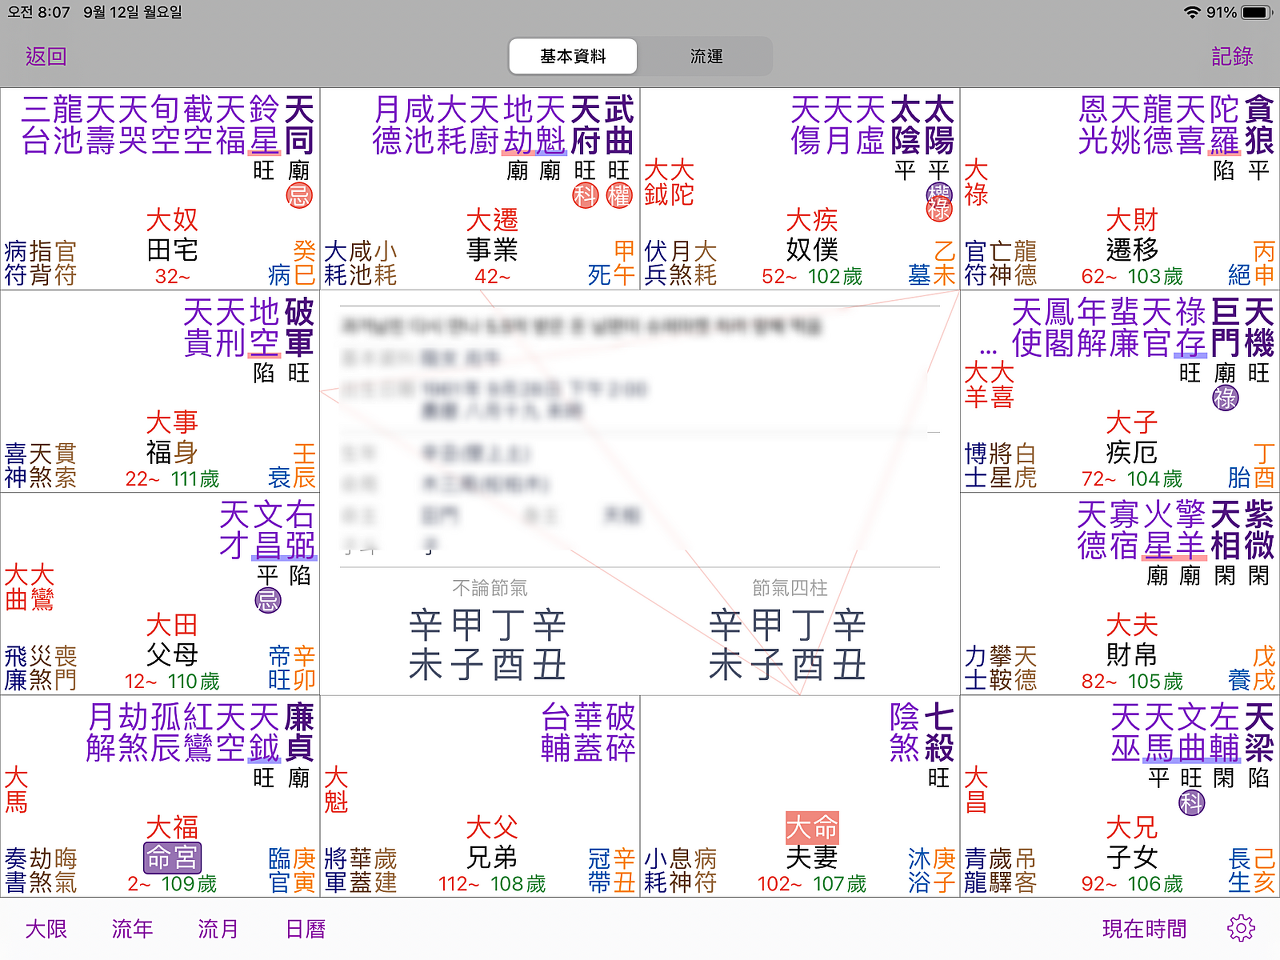Tap the 擎羊 star in the 財帛 palace
The width and height of the screenshot is (1280, 960).
1191,530
